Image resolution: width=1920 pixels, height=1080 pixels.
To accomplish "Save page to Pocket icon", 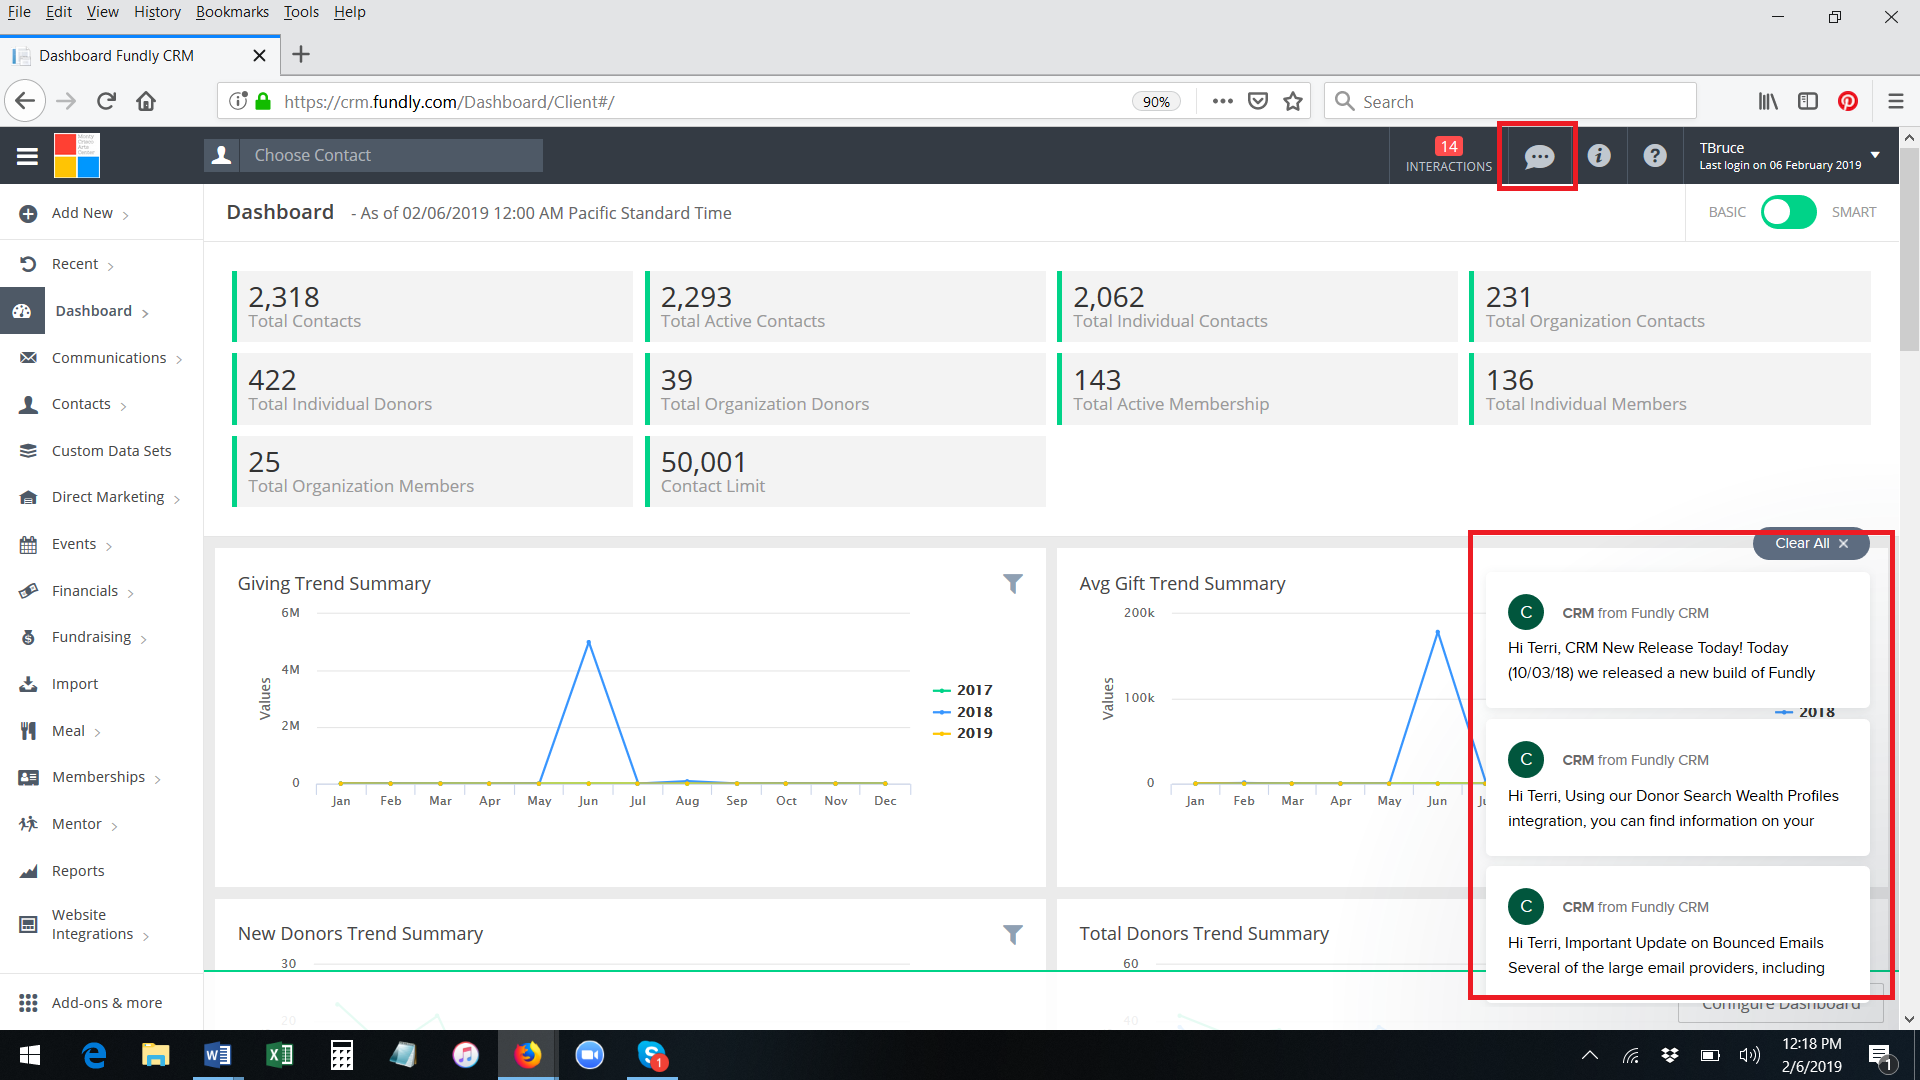I will (x=1258, y=101).
